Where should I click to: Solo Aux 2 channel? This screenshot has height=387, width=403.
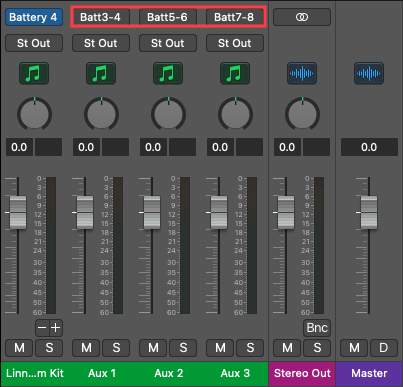click(183, 348)
